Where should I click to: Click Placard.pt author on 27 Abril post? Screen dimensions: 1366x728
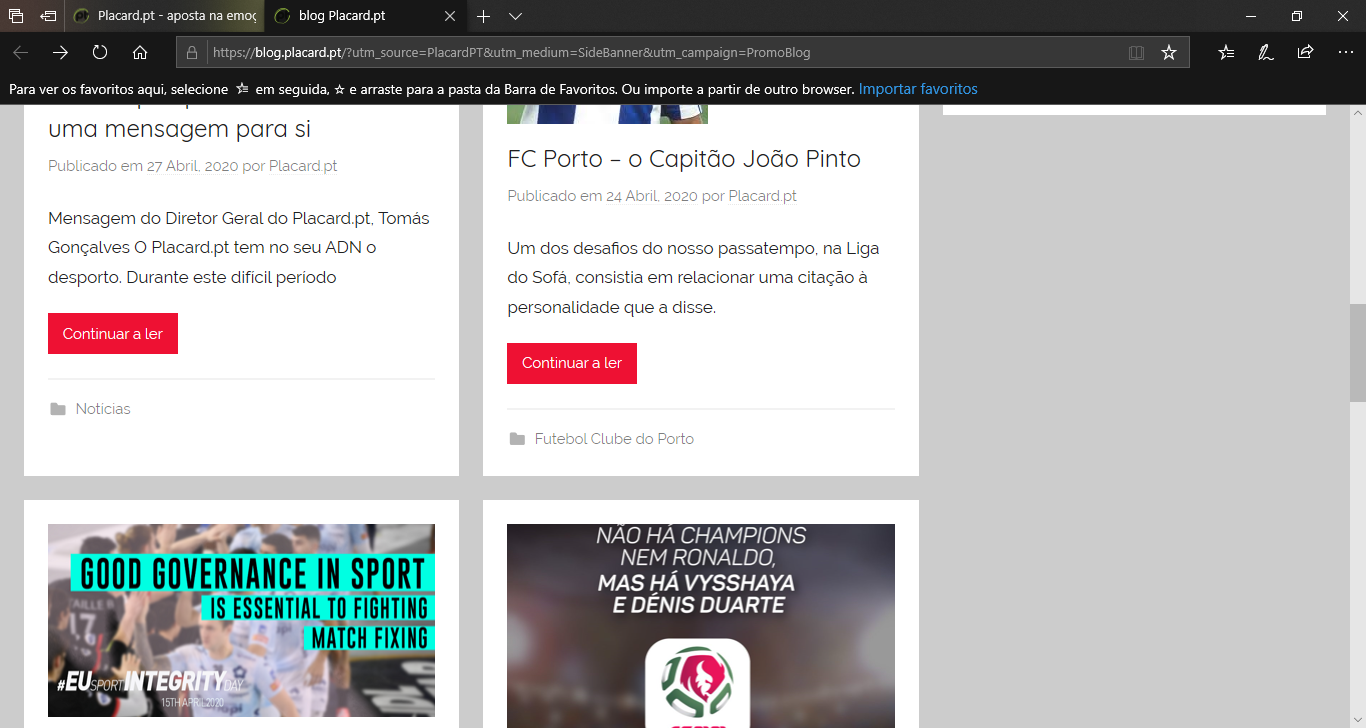pyautogui.click(x=303, y=166)
